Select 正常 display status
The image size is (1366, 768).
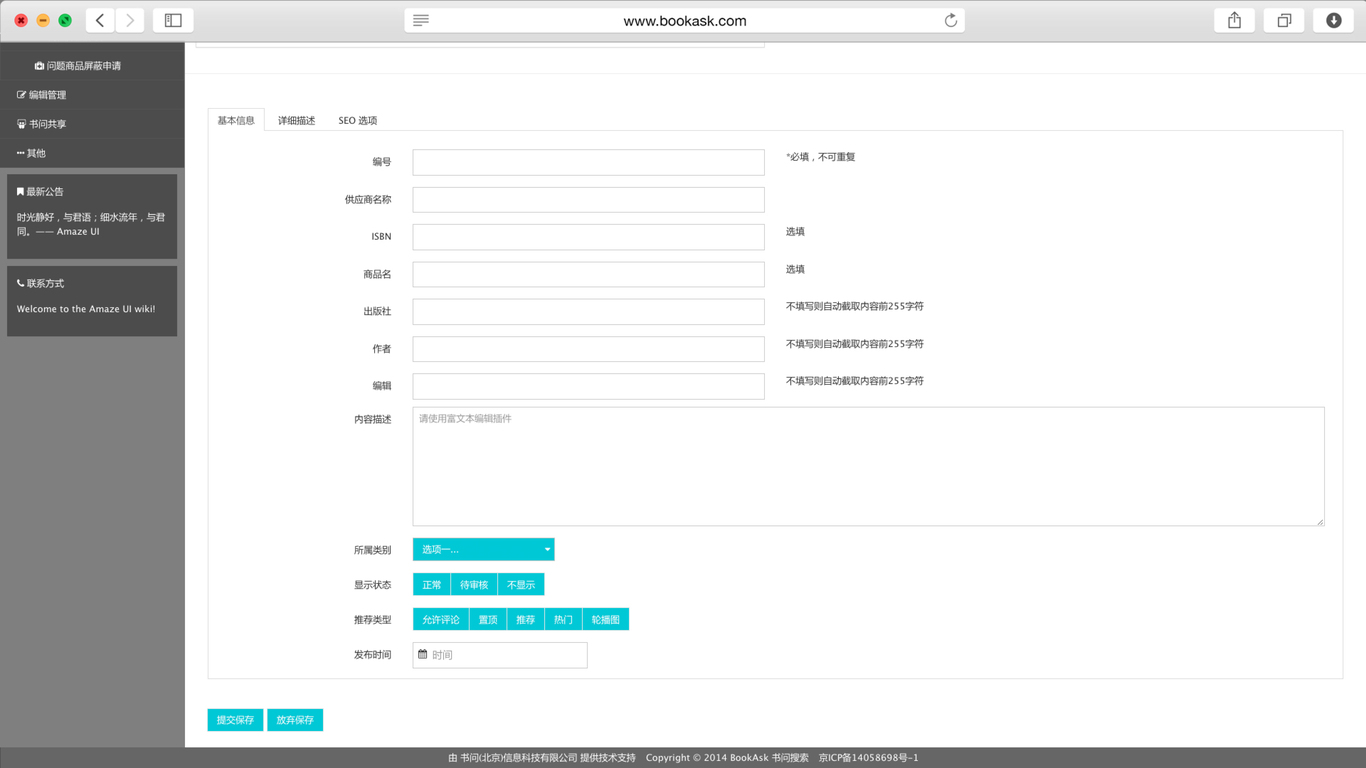point(432,585)
